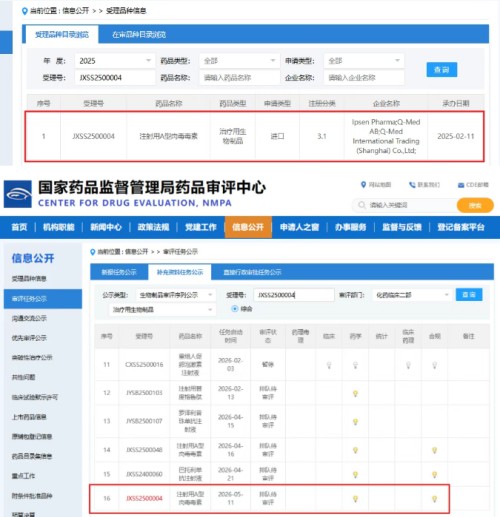The height and width of the screenshot is (517, 500).
Task: Click the yellow compliance bulb in row 16
Action: tap(434, 499)
